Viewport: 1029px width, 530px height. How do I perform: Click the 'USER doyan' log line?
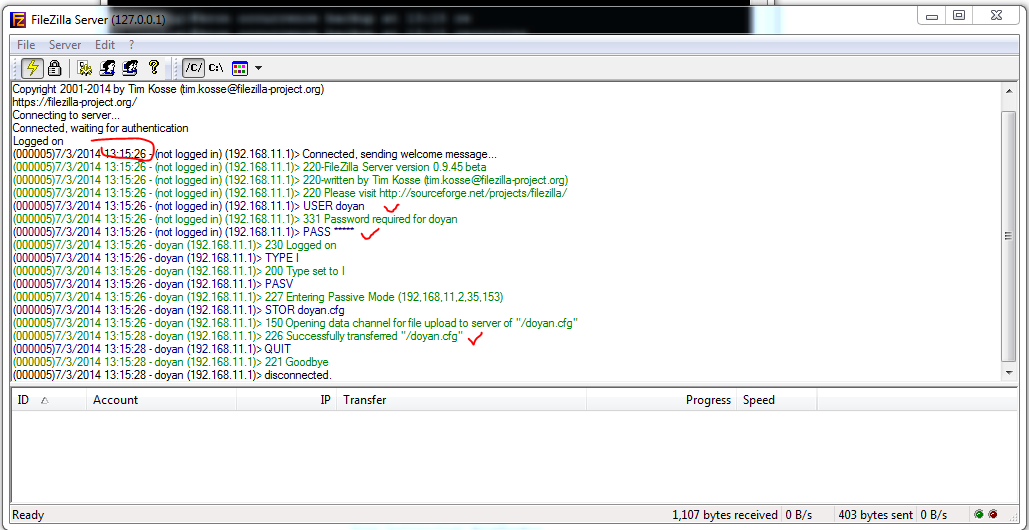pyautogui.click(x=188, y=206)
